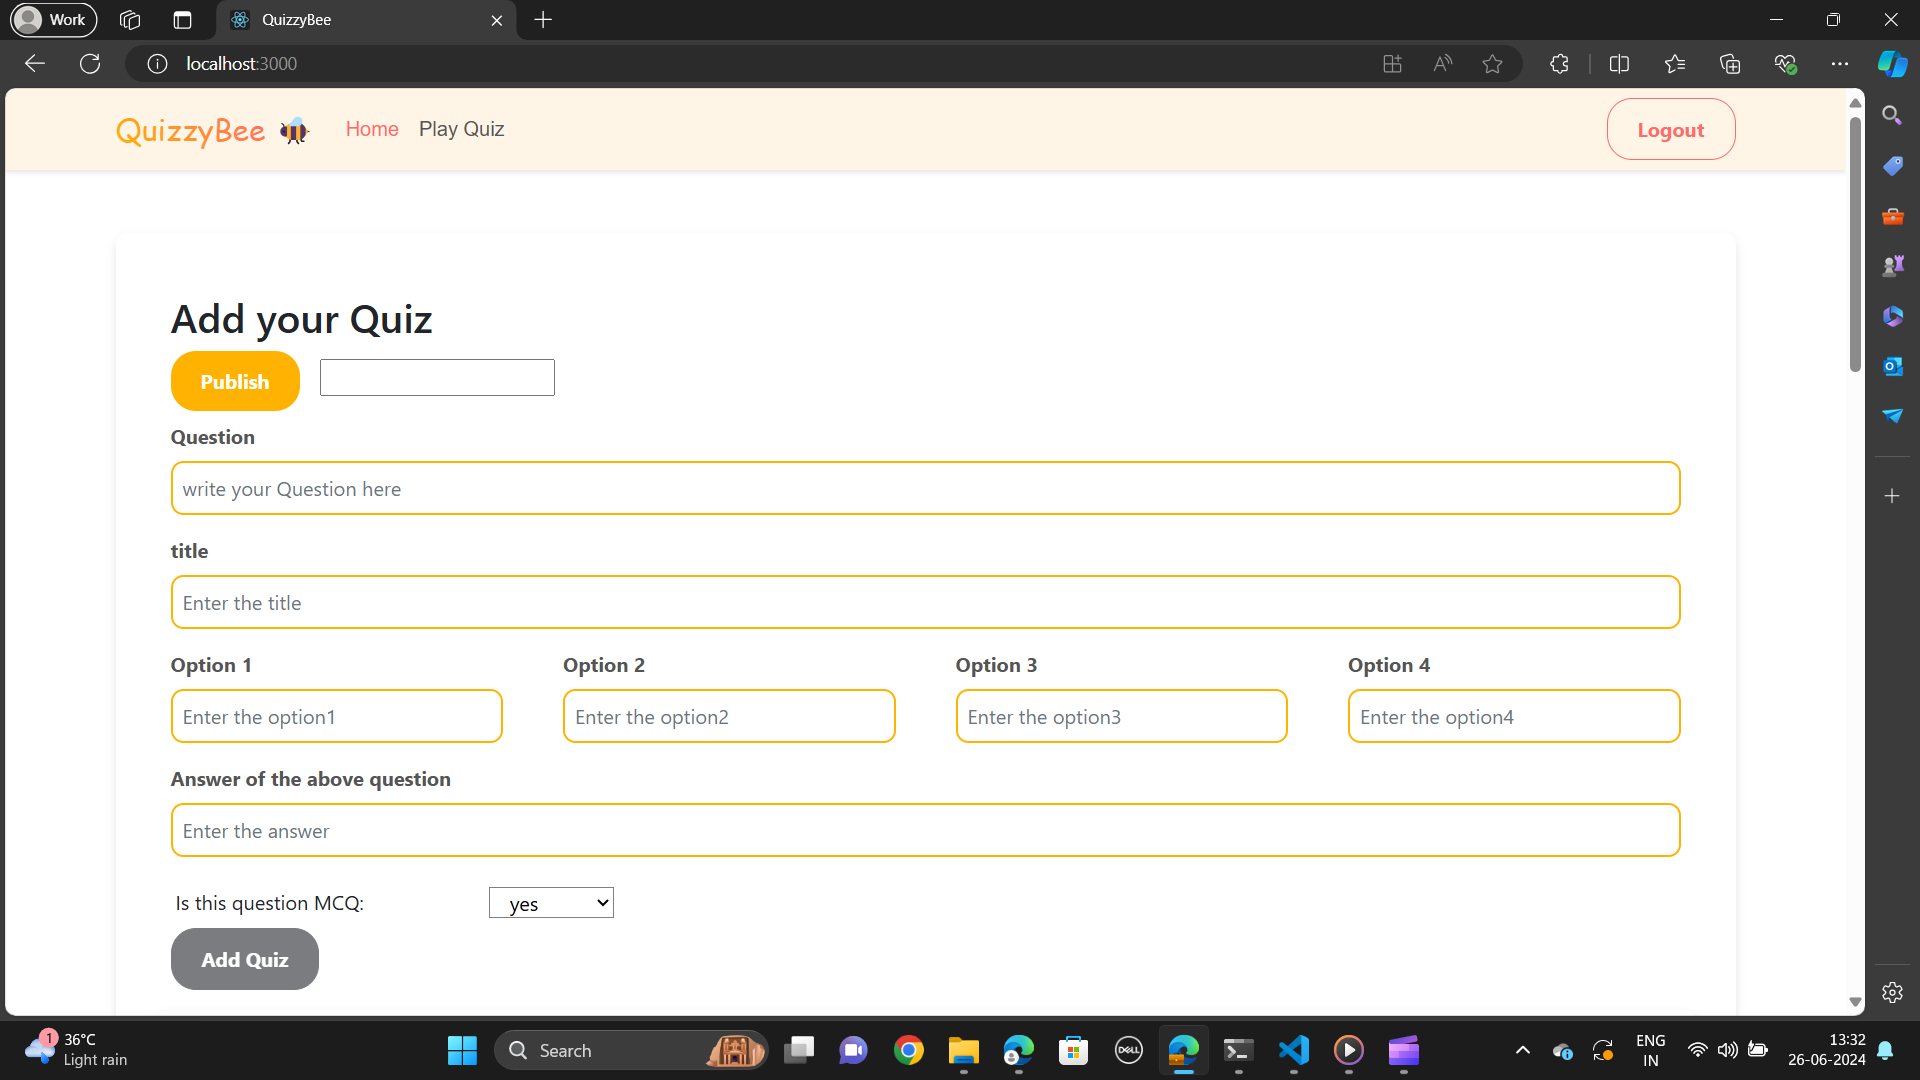The height and width of the screenshot is (1080, 1920).
Task: Click Read aloud icon in address bar
Action: click(1442, 64)
